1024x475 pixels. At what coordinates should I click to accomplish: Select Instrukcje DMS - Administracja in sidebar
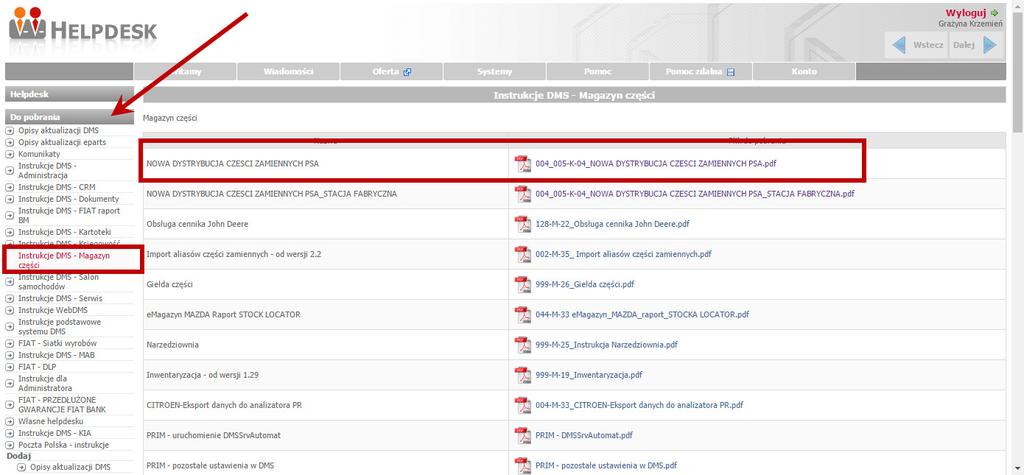coord(47,171)
